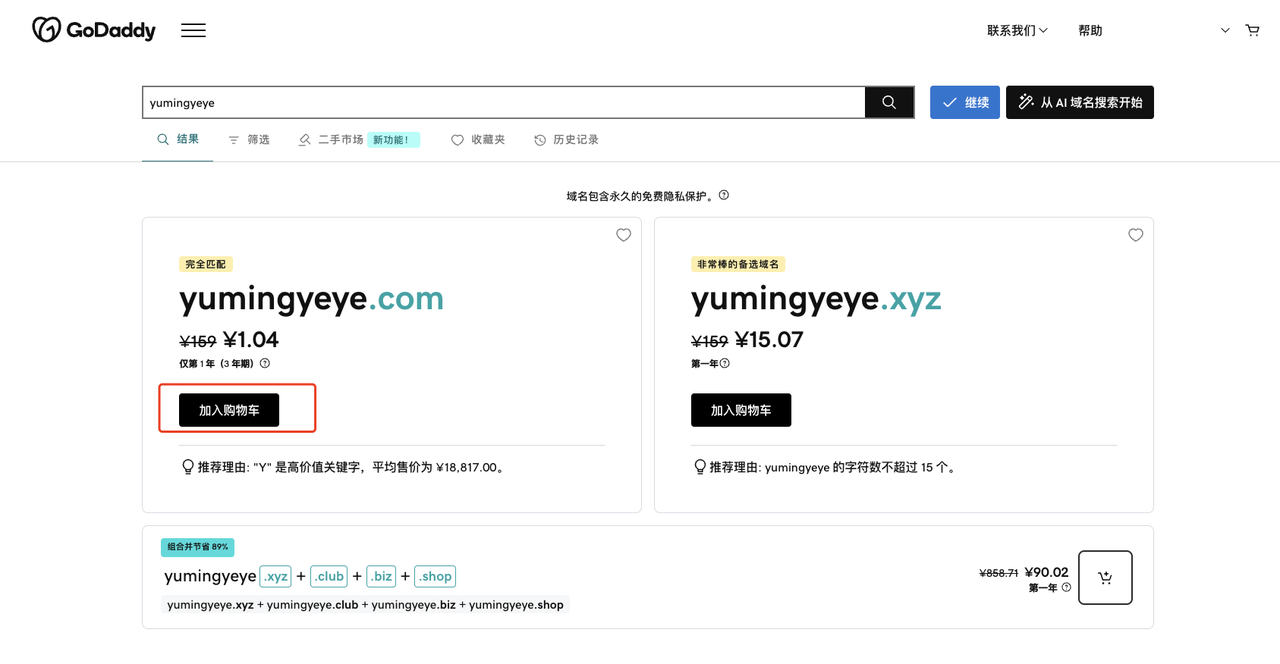The image size is (1280, 664).
Task: Open the hamburger navigation menu
Action: click(x=193, y=29)
